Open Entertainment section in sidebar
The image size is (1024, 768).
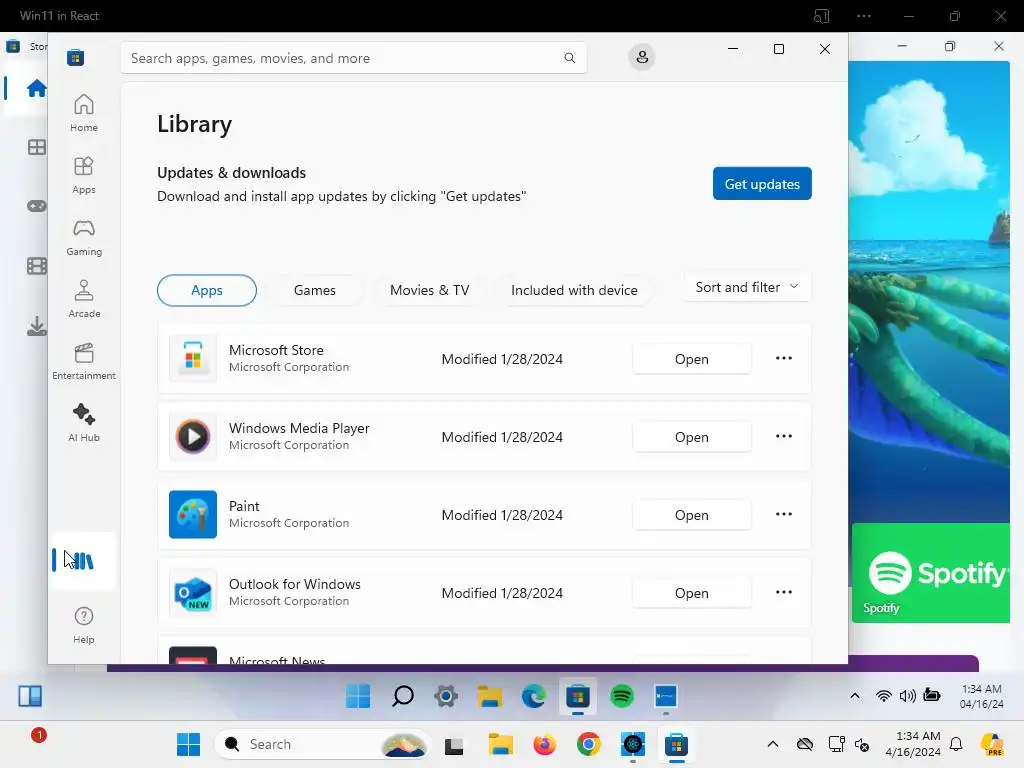click(84, 361)
